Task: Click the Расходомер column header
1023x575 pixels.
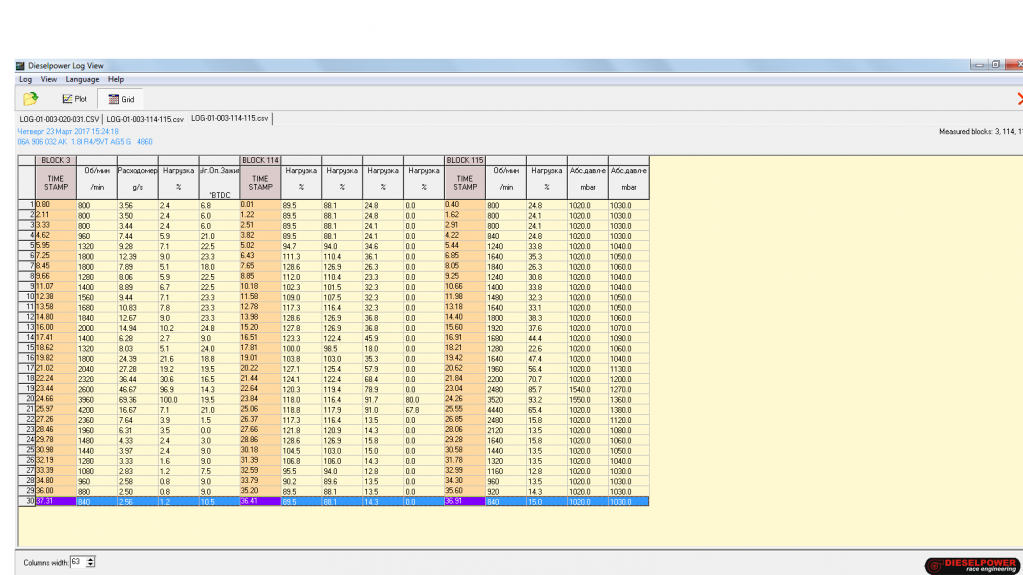Action: point(137,171)
